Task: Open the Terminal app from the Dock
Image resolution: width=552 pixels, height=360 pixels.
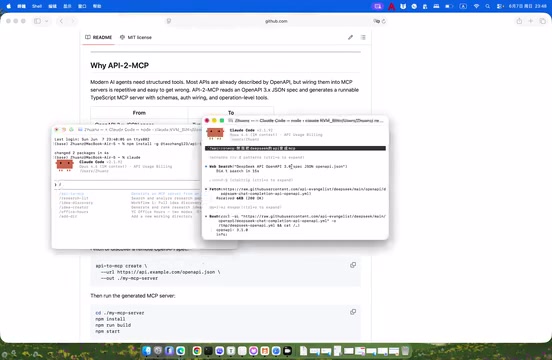Action: click(208, 350)
